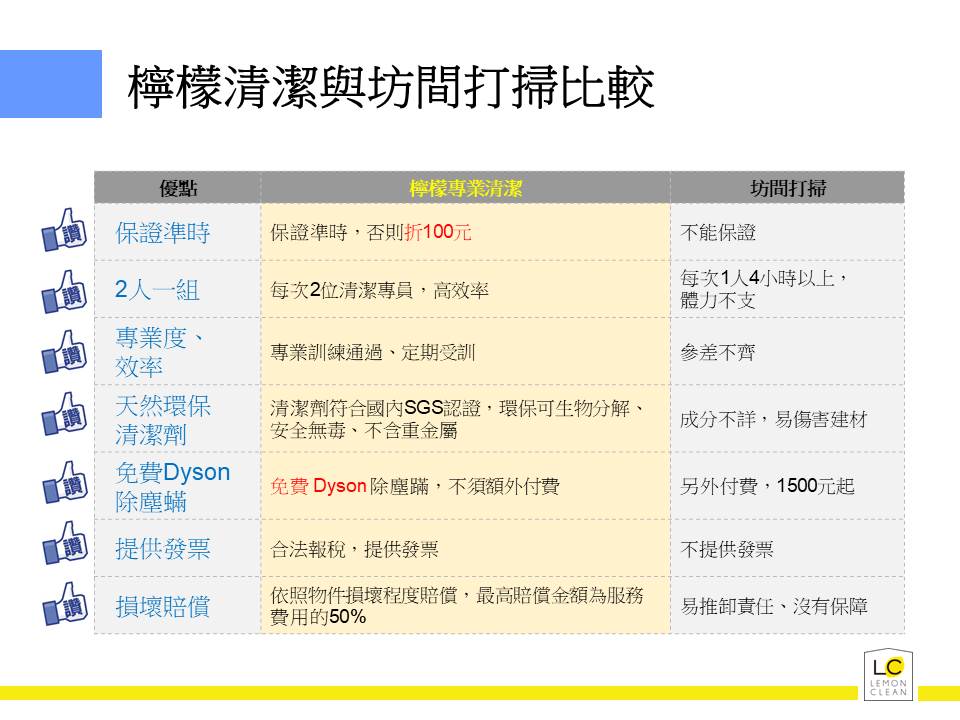Select the 優點 column header
The image size is (960, 720).
click(178, 188)
